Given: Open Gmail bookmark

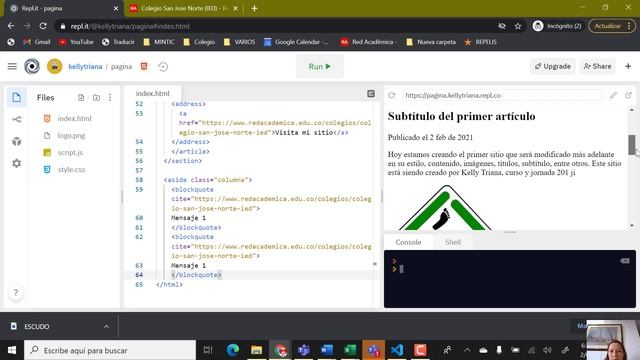Looking at the screenshot, I should pyautogui.click(x=37, y=42).
